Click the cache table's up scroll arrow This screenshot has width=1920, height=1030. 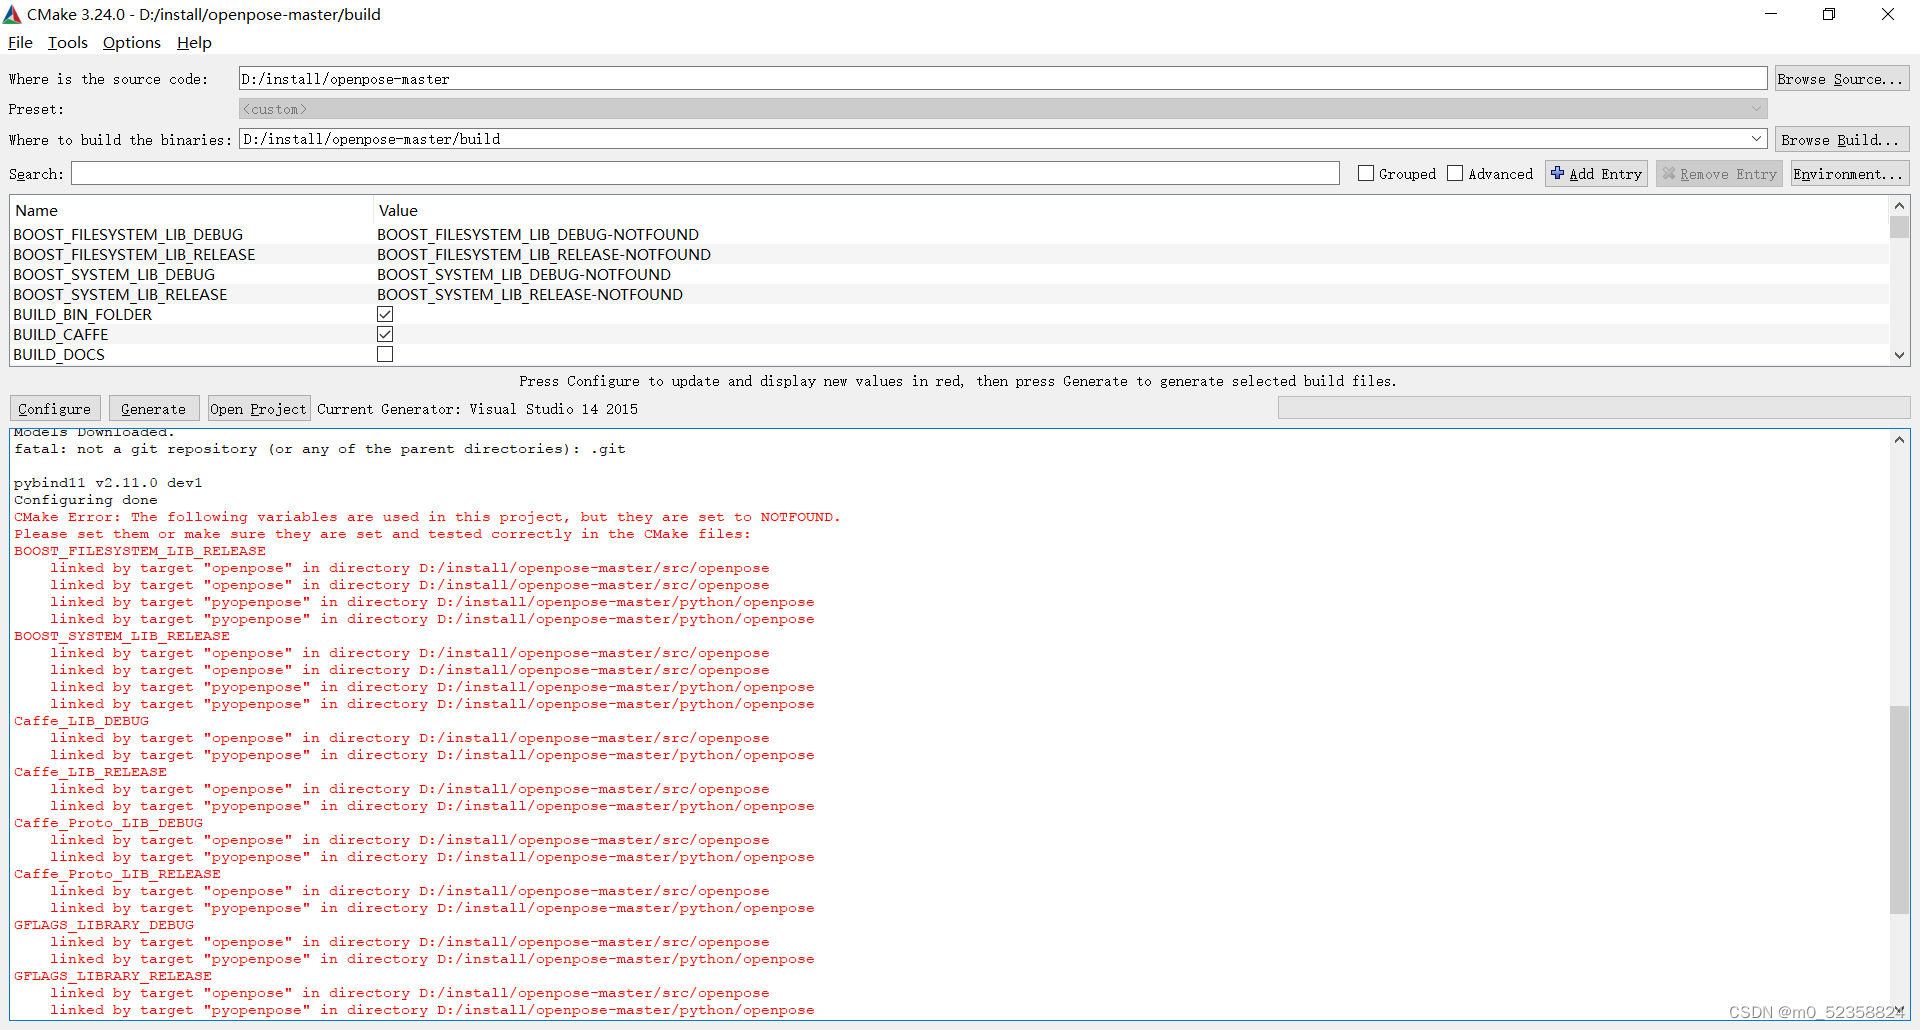(x=1899, y=206)
